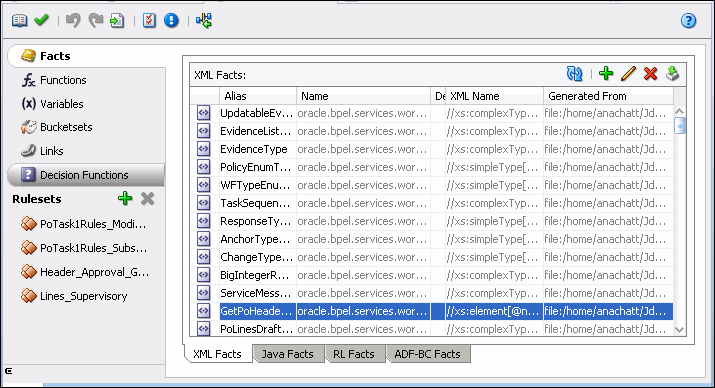Click the green checkmark validate icon
The height and width of the screenshot is (388, 715).
[41, 20]
